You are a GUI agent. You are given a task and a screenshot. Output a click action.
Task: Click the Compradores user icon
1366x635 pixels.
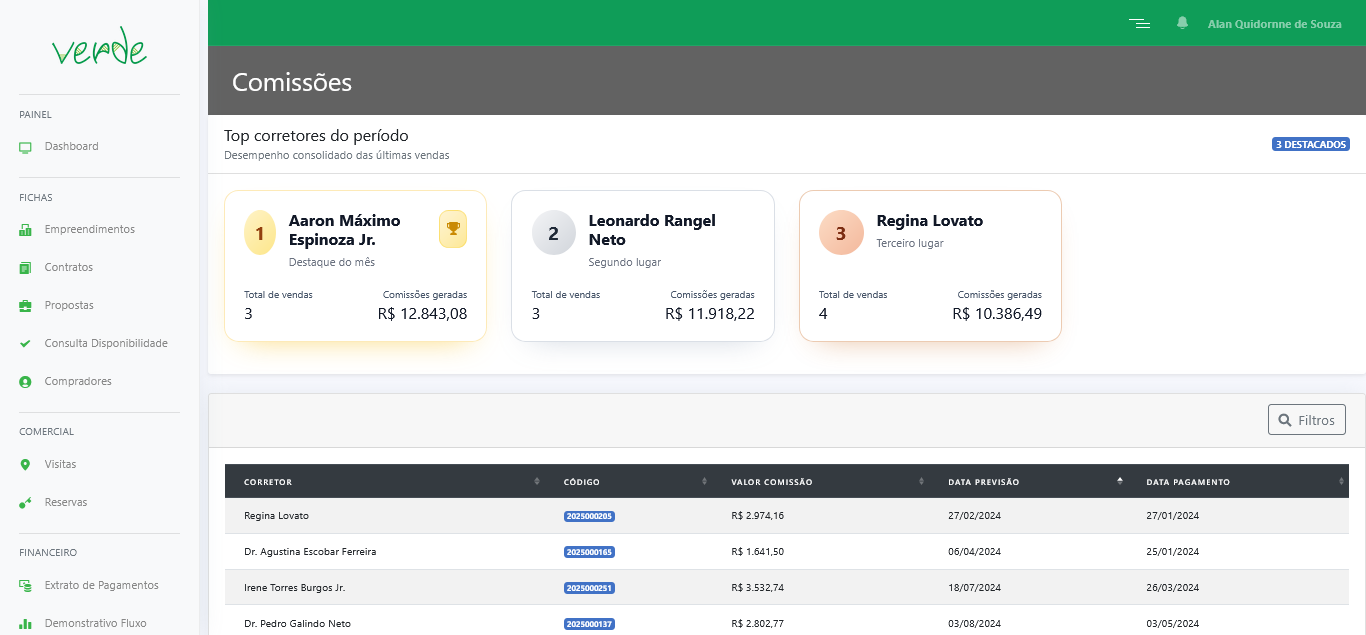(x=26, y=382)
